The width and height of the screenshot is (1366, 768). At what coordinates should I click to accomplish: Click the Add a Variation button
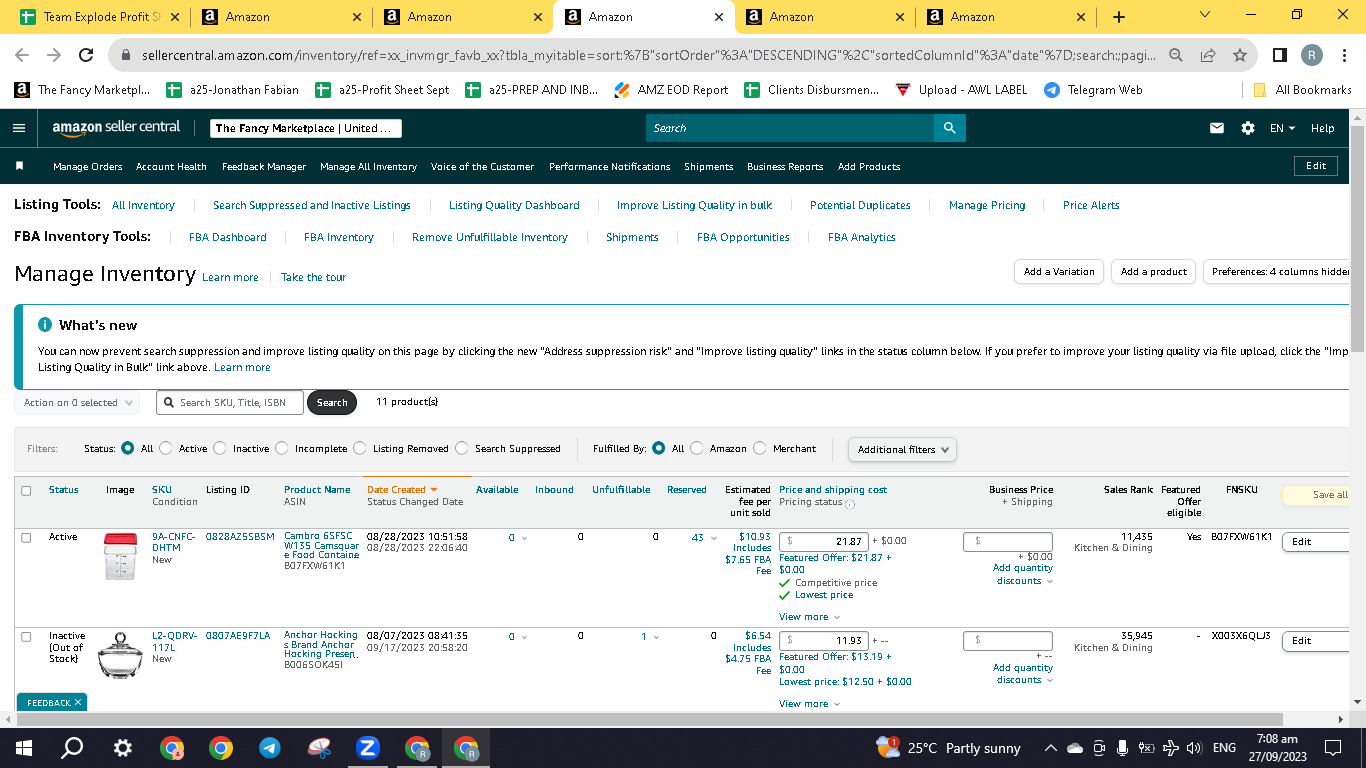(1059, 272)
